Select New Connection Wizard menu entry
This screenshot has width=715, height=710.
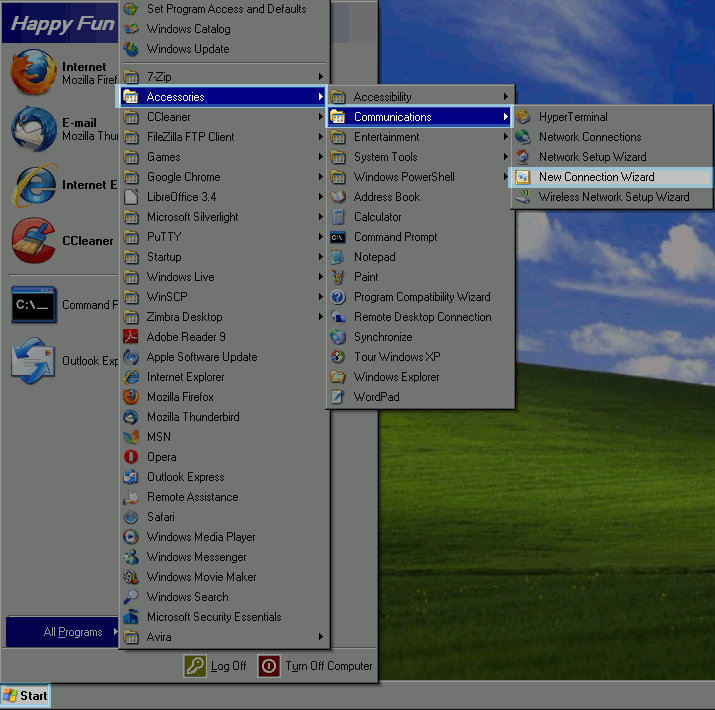(596, 177)
